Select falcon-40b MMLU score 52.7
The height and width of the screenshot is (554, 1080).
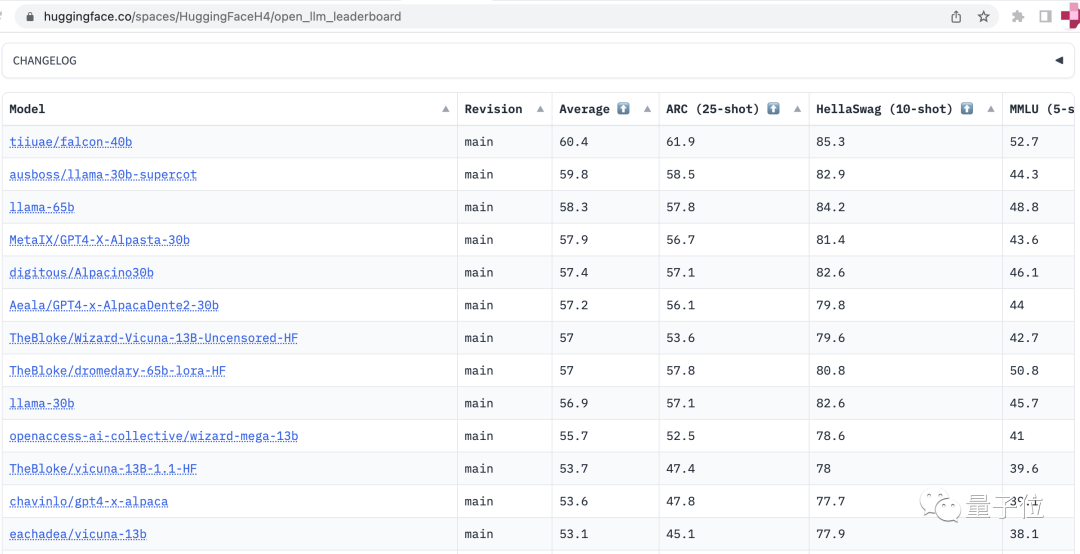pyautogui.click(x=1024, y=142)
